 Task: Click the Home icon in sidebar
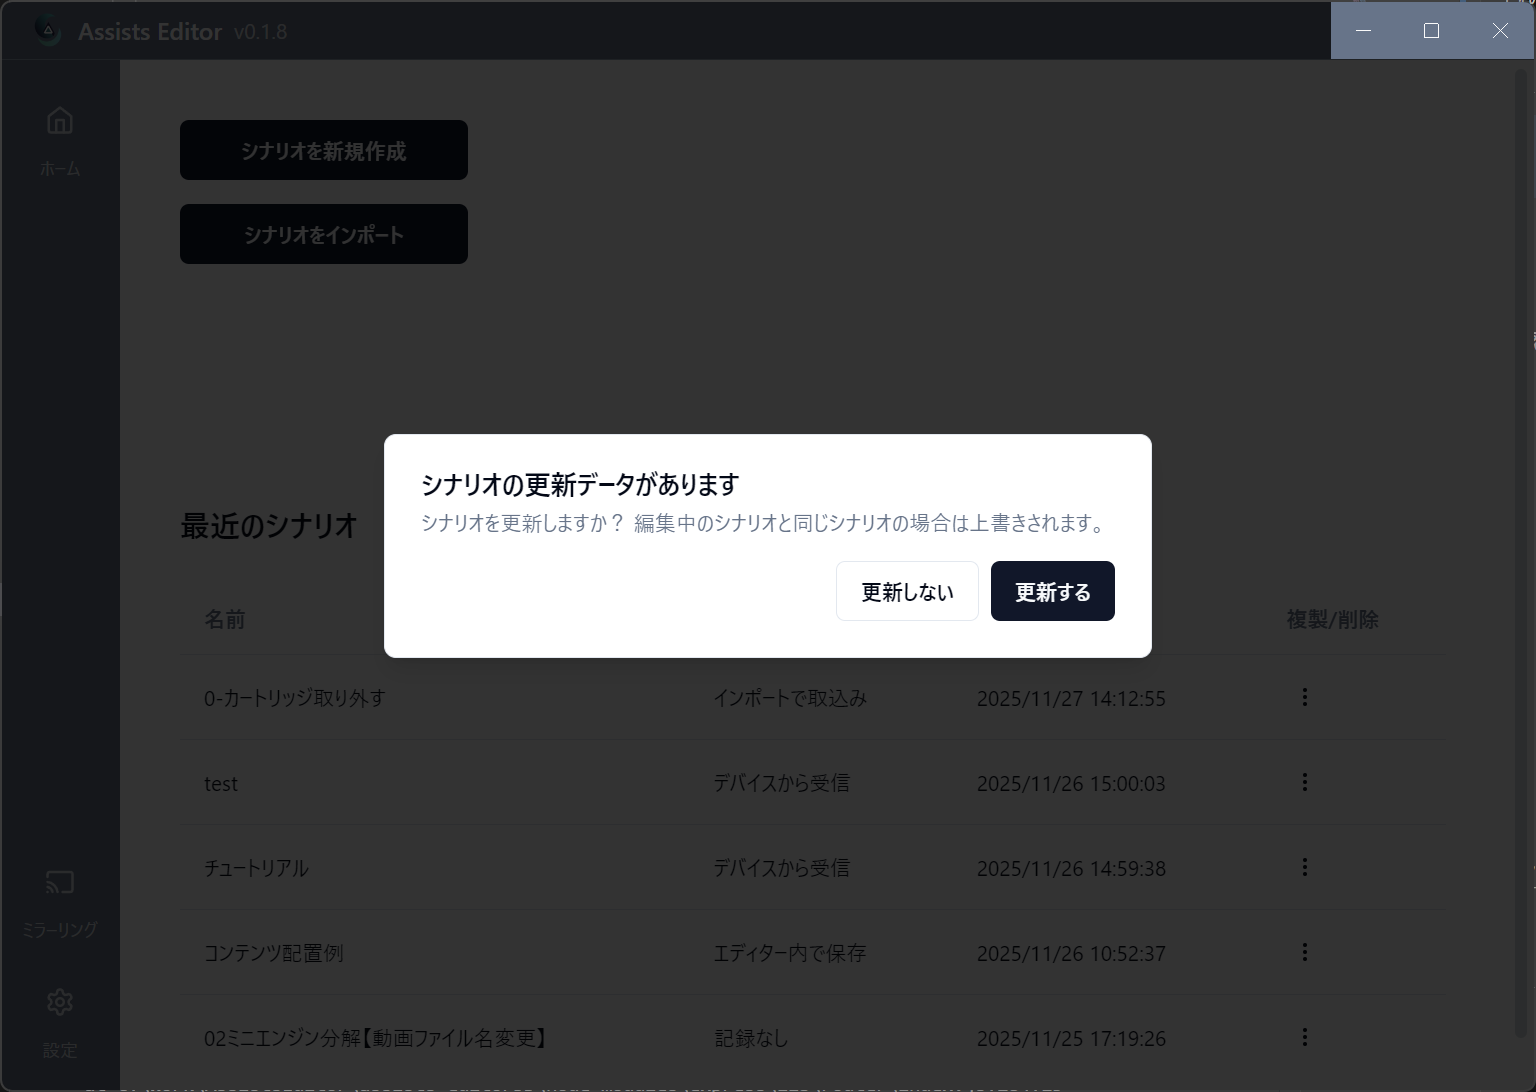pyautogui.click(x=60, y=122)
